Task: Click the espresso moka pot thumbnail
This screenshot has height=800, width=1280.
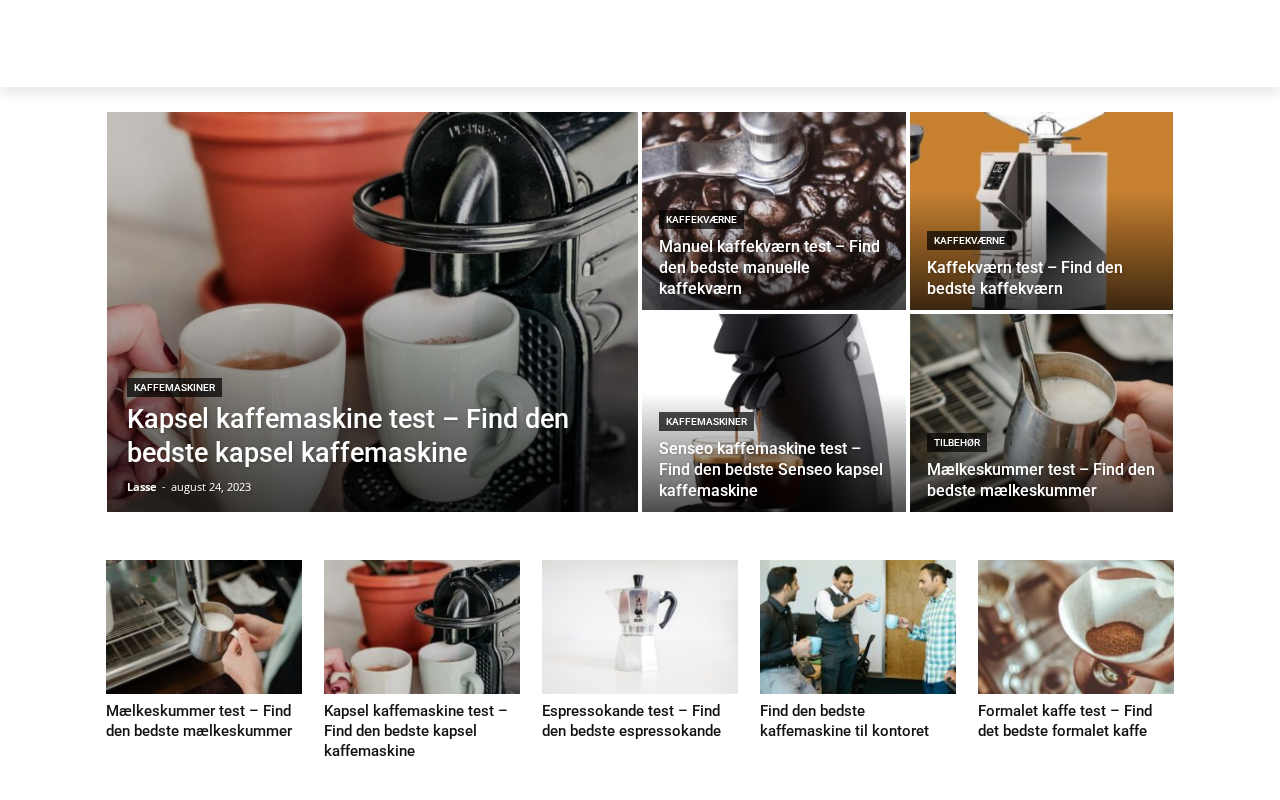Action: [640, 627]
